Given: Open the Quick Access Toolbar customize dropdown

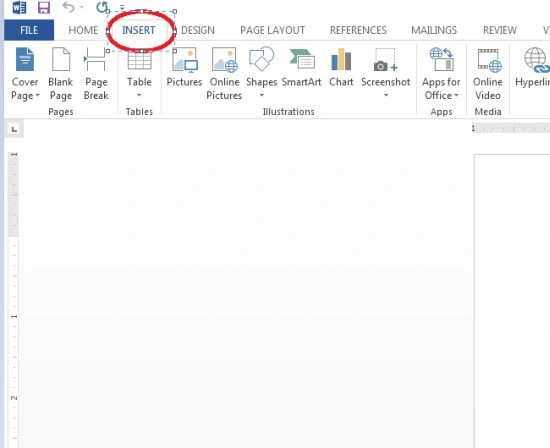Looking at the screenshot, I should coord(122,7).
